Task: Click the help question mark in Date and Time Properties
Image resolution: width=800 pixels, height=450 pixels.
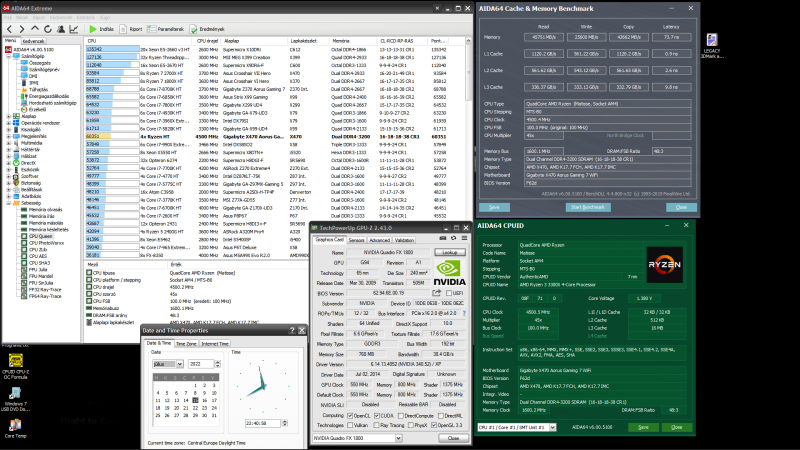Action: 292,331
